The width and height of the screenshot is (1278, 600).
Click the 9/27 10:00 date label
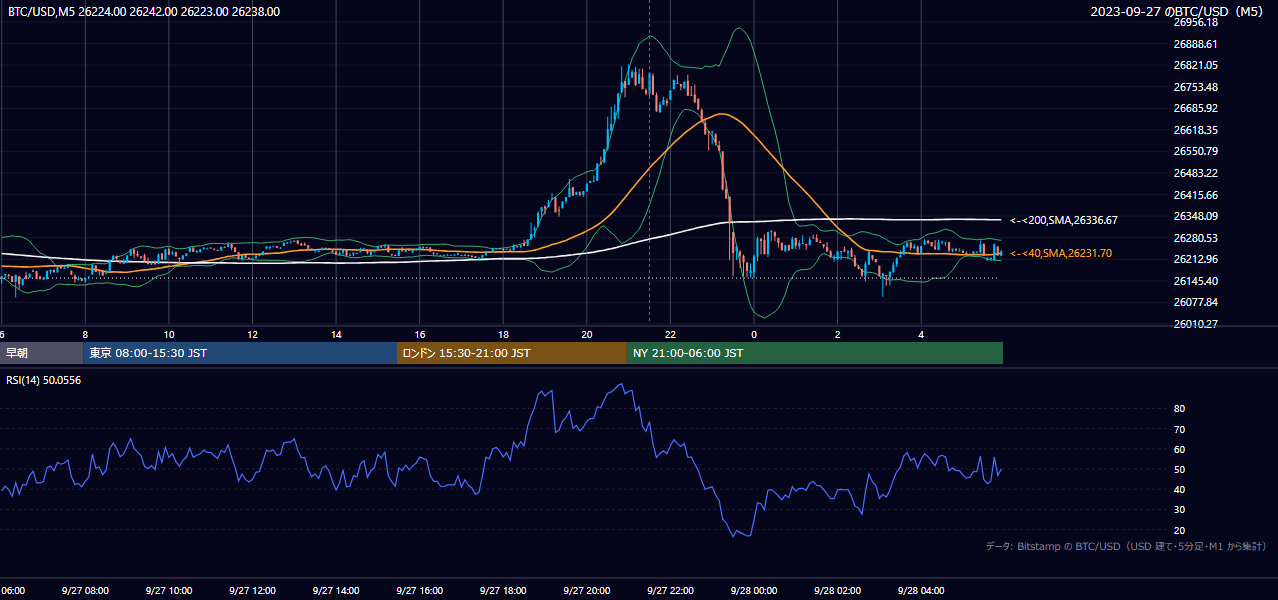[x=168, y=590]
